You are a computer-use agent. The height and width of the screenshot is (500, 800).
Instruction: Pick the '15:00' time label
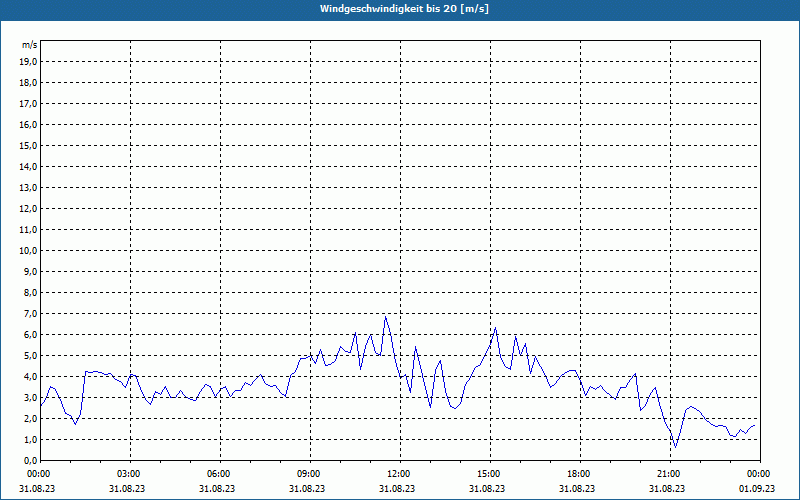(x=490, y=474)
